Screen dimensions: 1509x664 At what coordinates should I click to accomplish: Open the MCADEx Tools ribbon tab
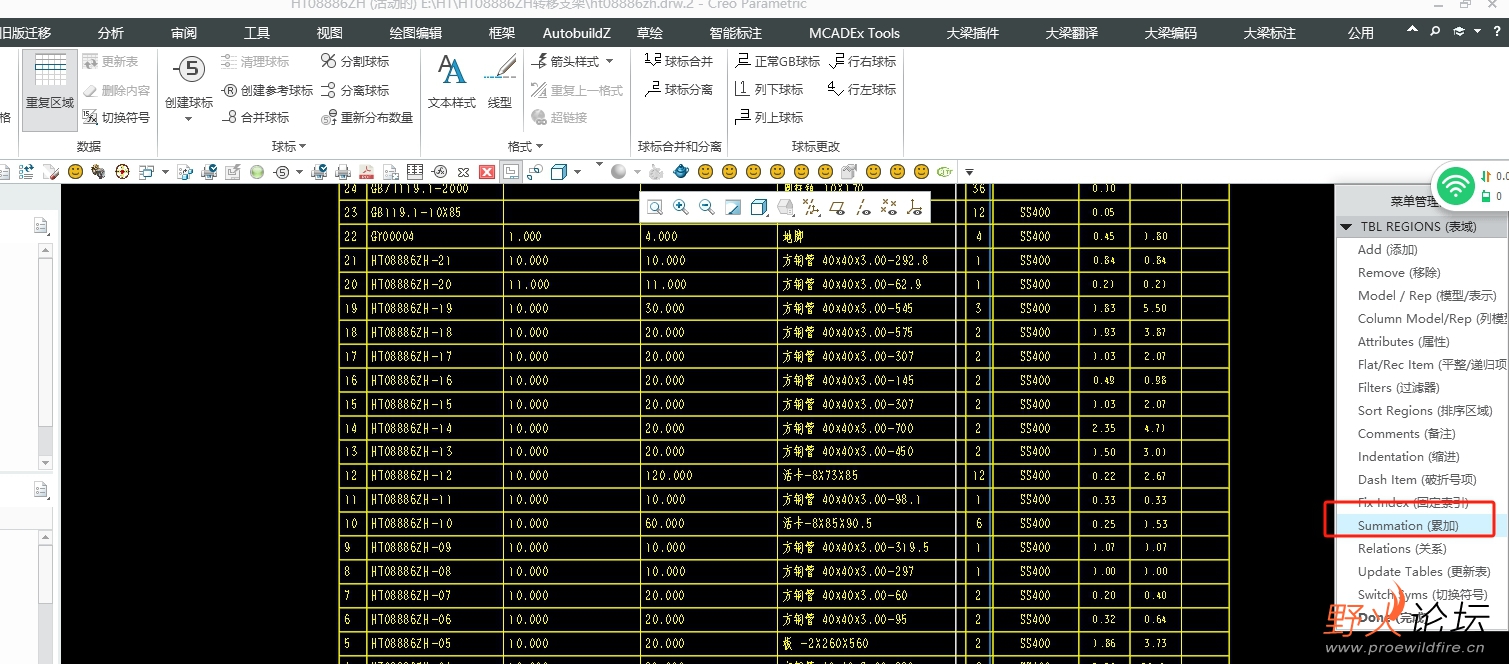[854, 33]
